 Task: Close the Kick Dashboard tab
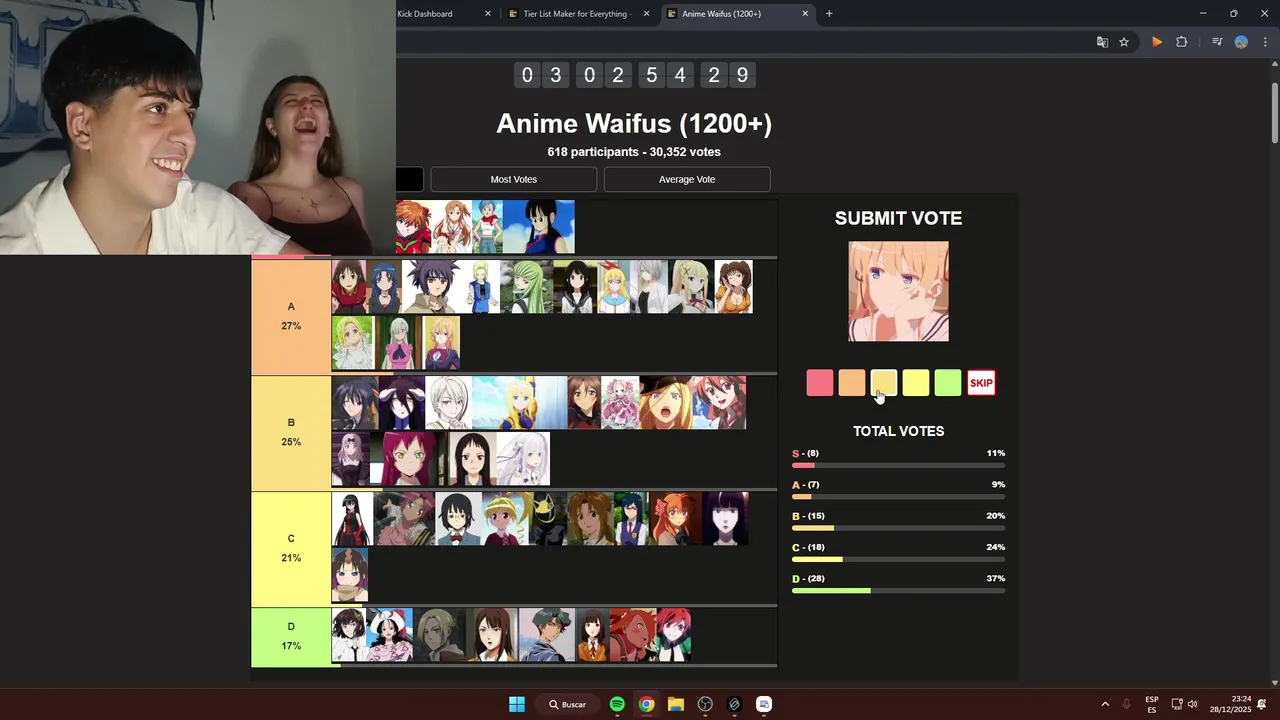[x=488, y=14]
